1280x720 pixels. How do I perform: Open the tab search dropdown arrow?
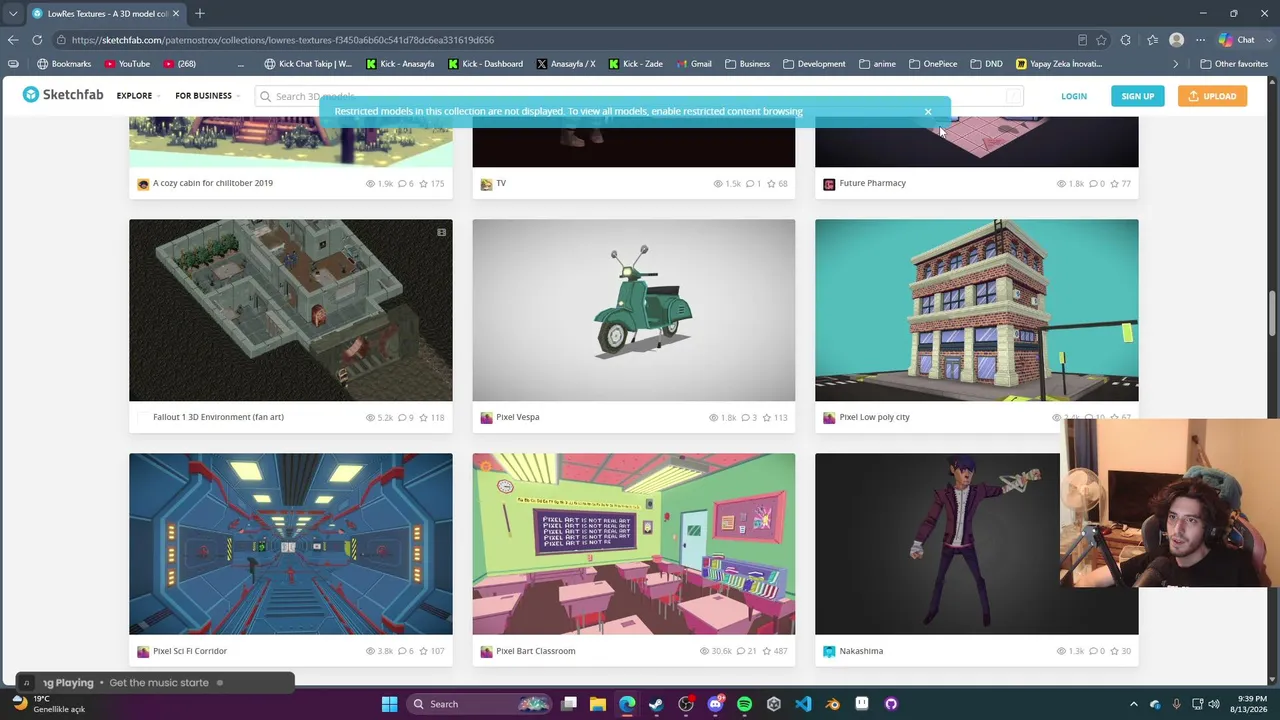pos(13,14)
